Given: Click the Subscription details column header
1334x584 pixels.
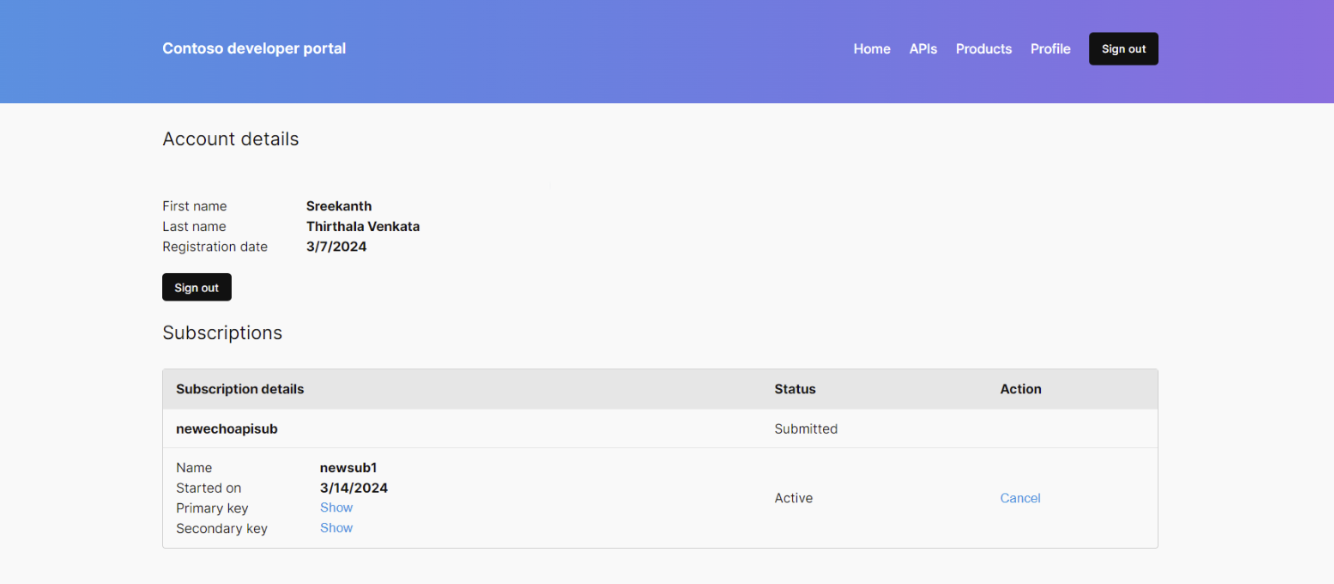Looking at the screenshot, I should tap(240, 389).
